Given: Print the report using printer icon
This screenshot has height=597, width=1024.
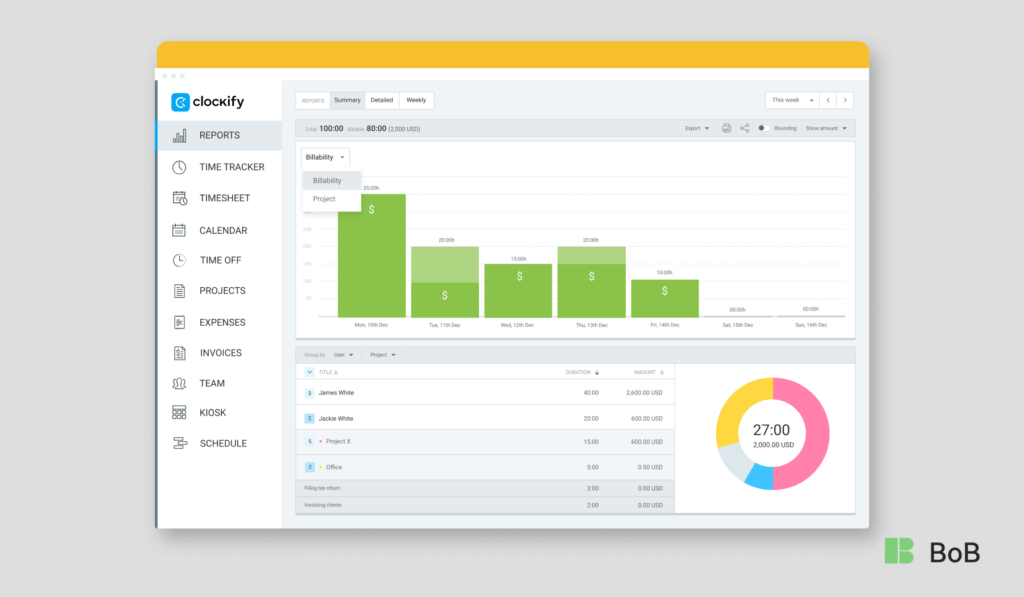Looking at the screenshot, I should [726, 128].
